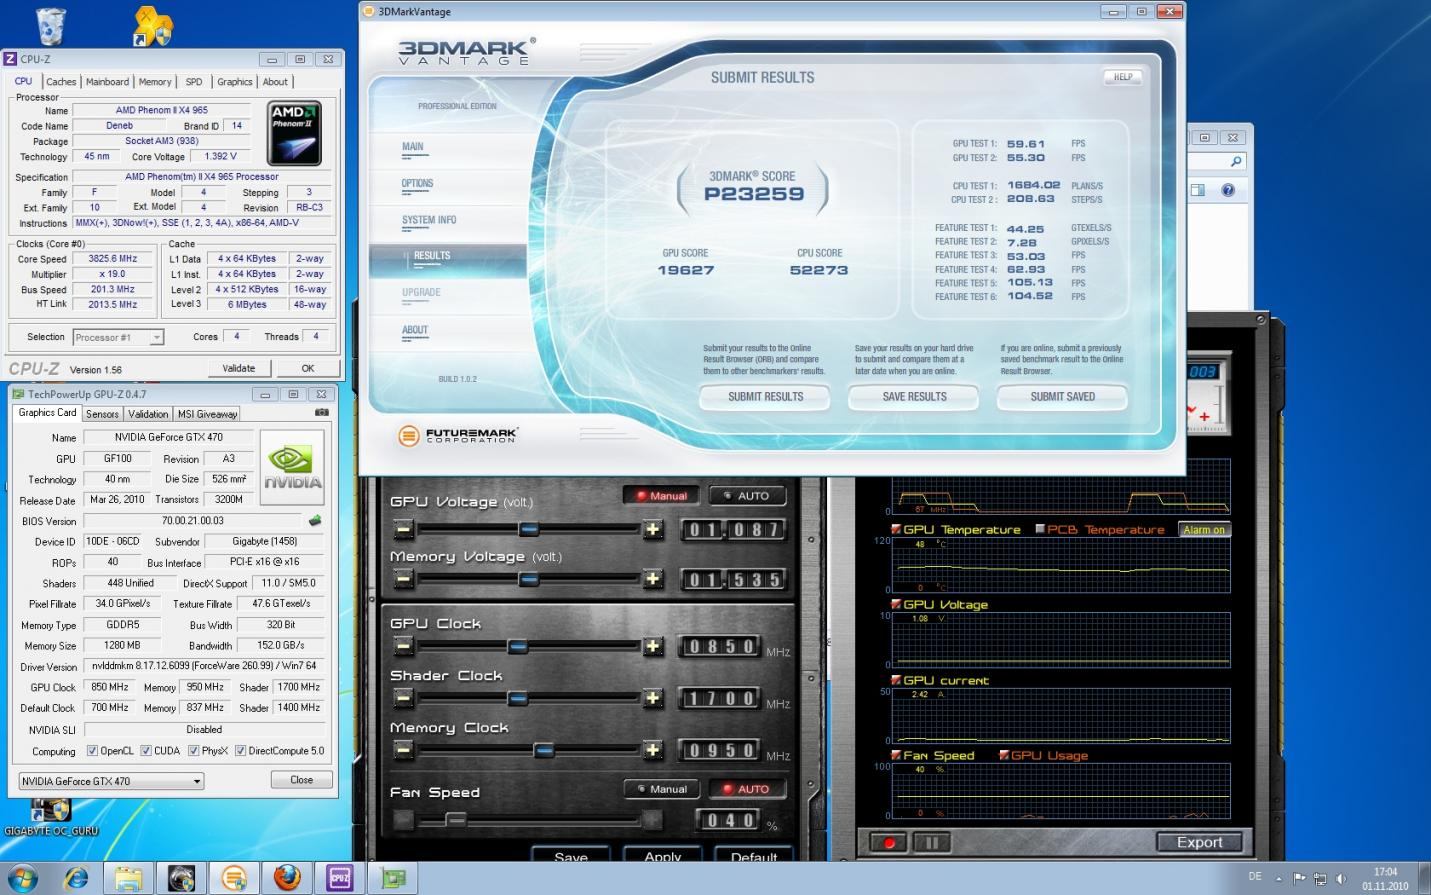Click the volume speaker tray icon
This screenshot has height=895, width=1431.
1341,878
